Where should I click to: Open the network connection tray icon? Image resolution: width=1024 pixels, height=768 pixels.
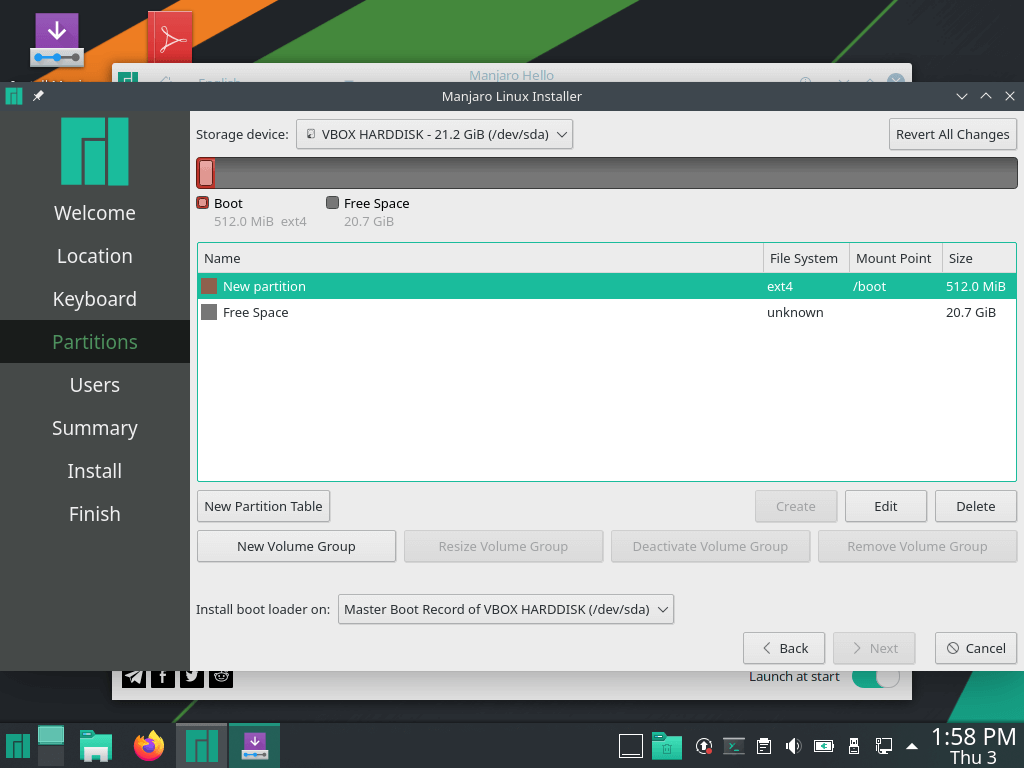(x=884, y=746)
